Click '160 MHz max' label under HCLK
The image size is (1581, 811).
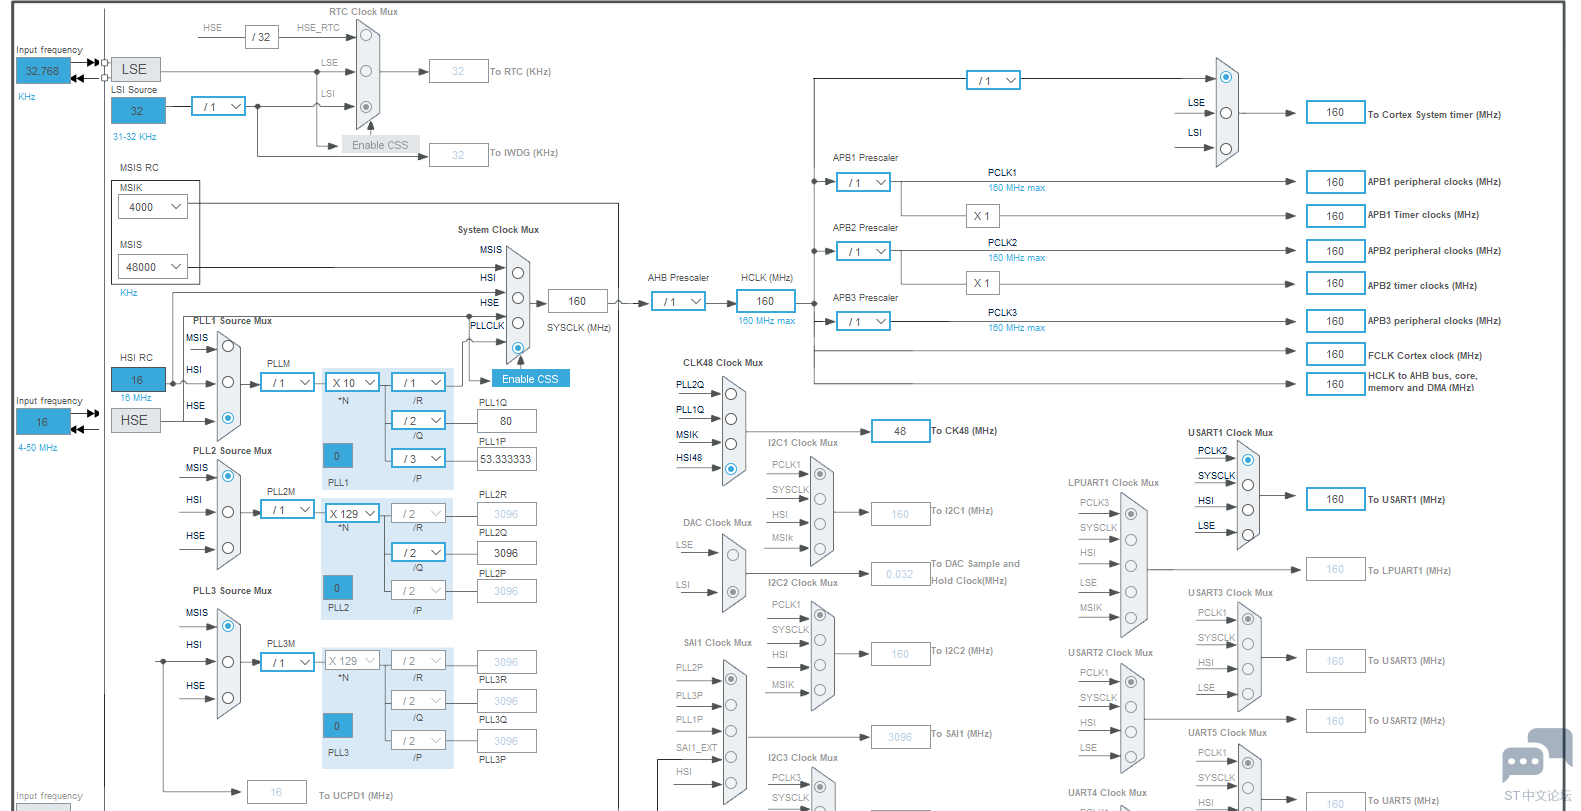click(x=766, y=321)
